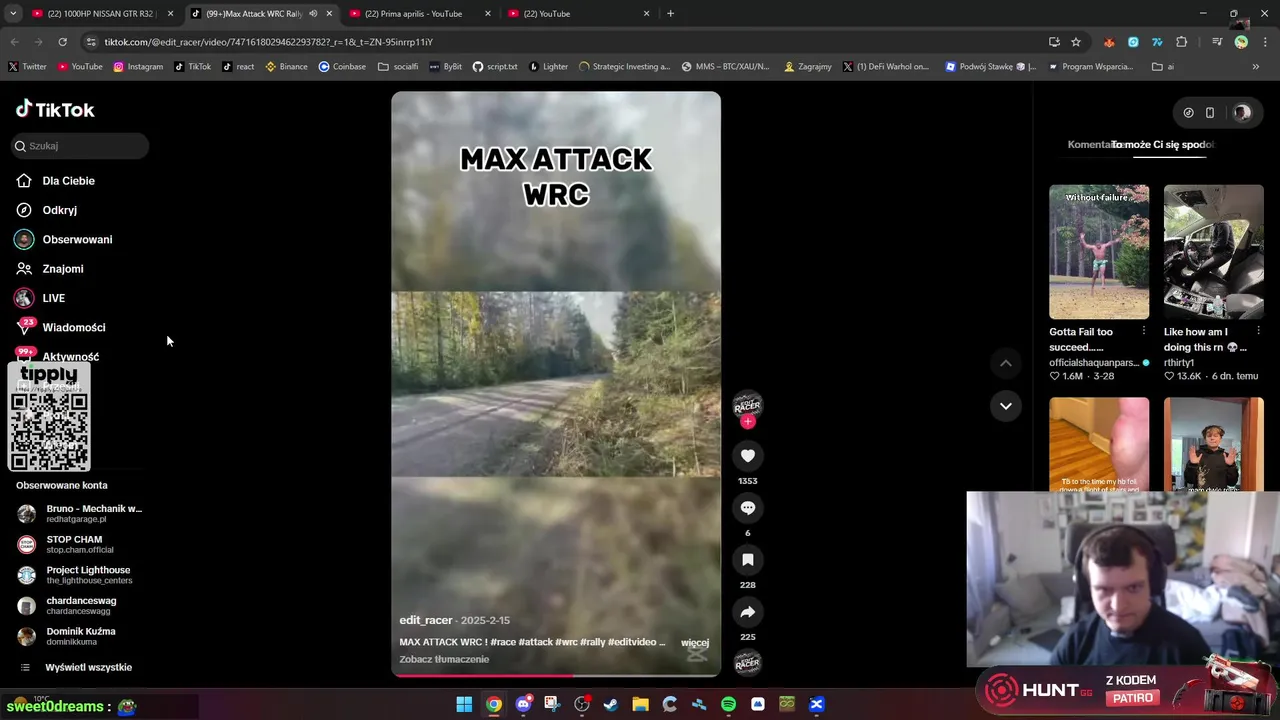Open the coin icon in TikTok header
The width and height of the screenshot is (1280, 720).
[1188, 113]
